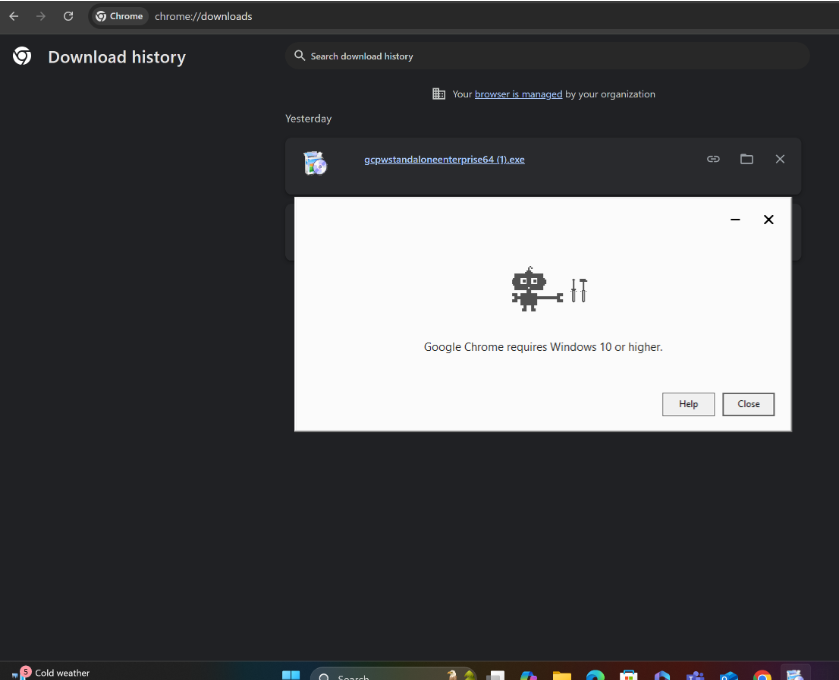839x680 pixels.
Task: Minimize the Windows 10 requirement dialog
Action: coord(735,219)
